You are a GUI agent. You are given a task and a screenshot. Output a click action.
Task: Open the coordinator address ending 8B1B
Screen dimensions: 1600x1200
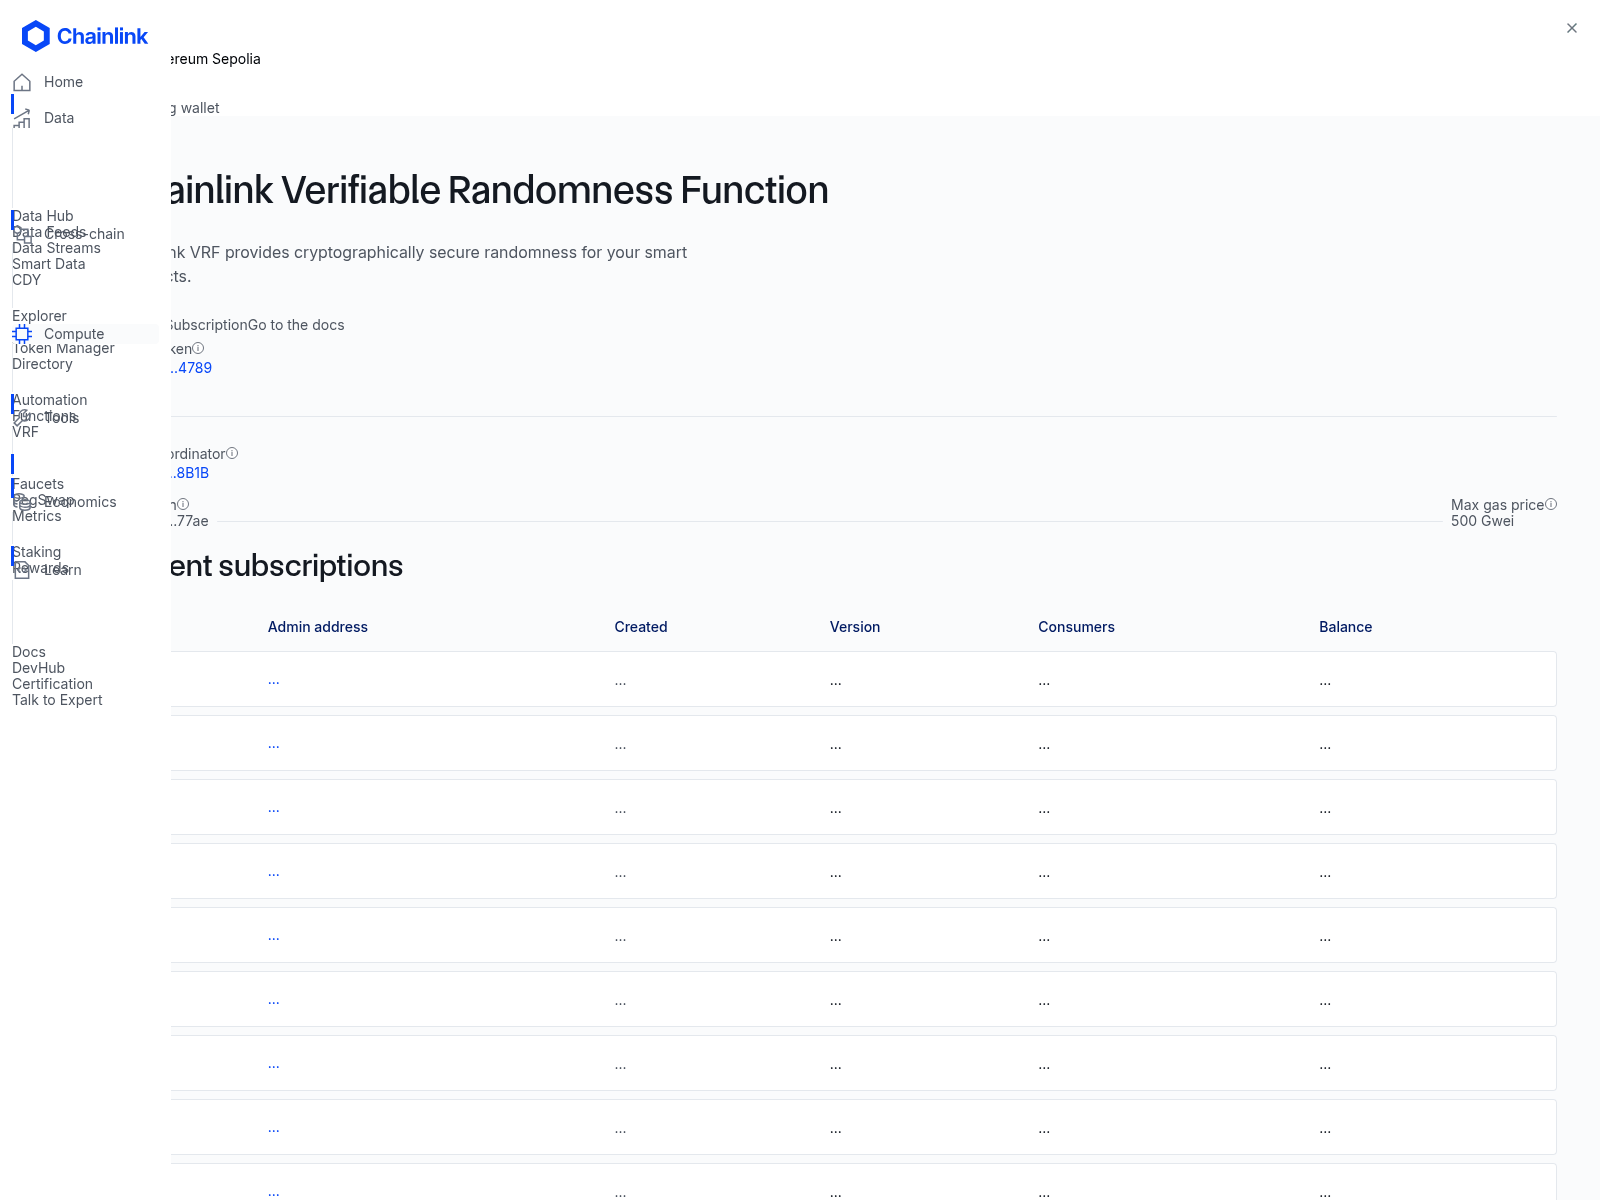click(189, 473)
